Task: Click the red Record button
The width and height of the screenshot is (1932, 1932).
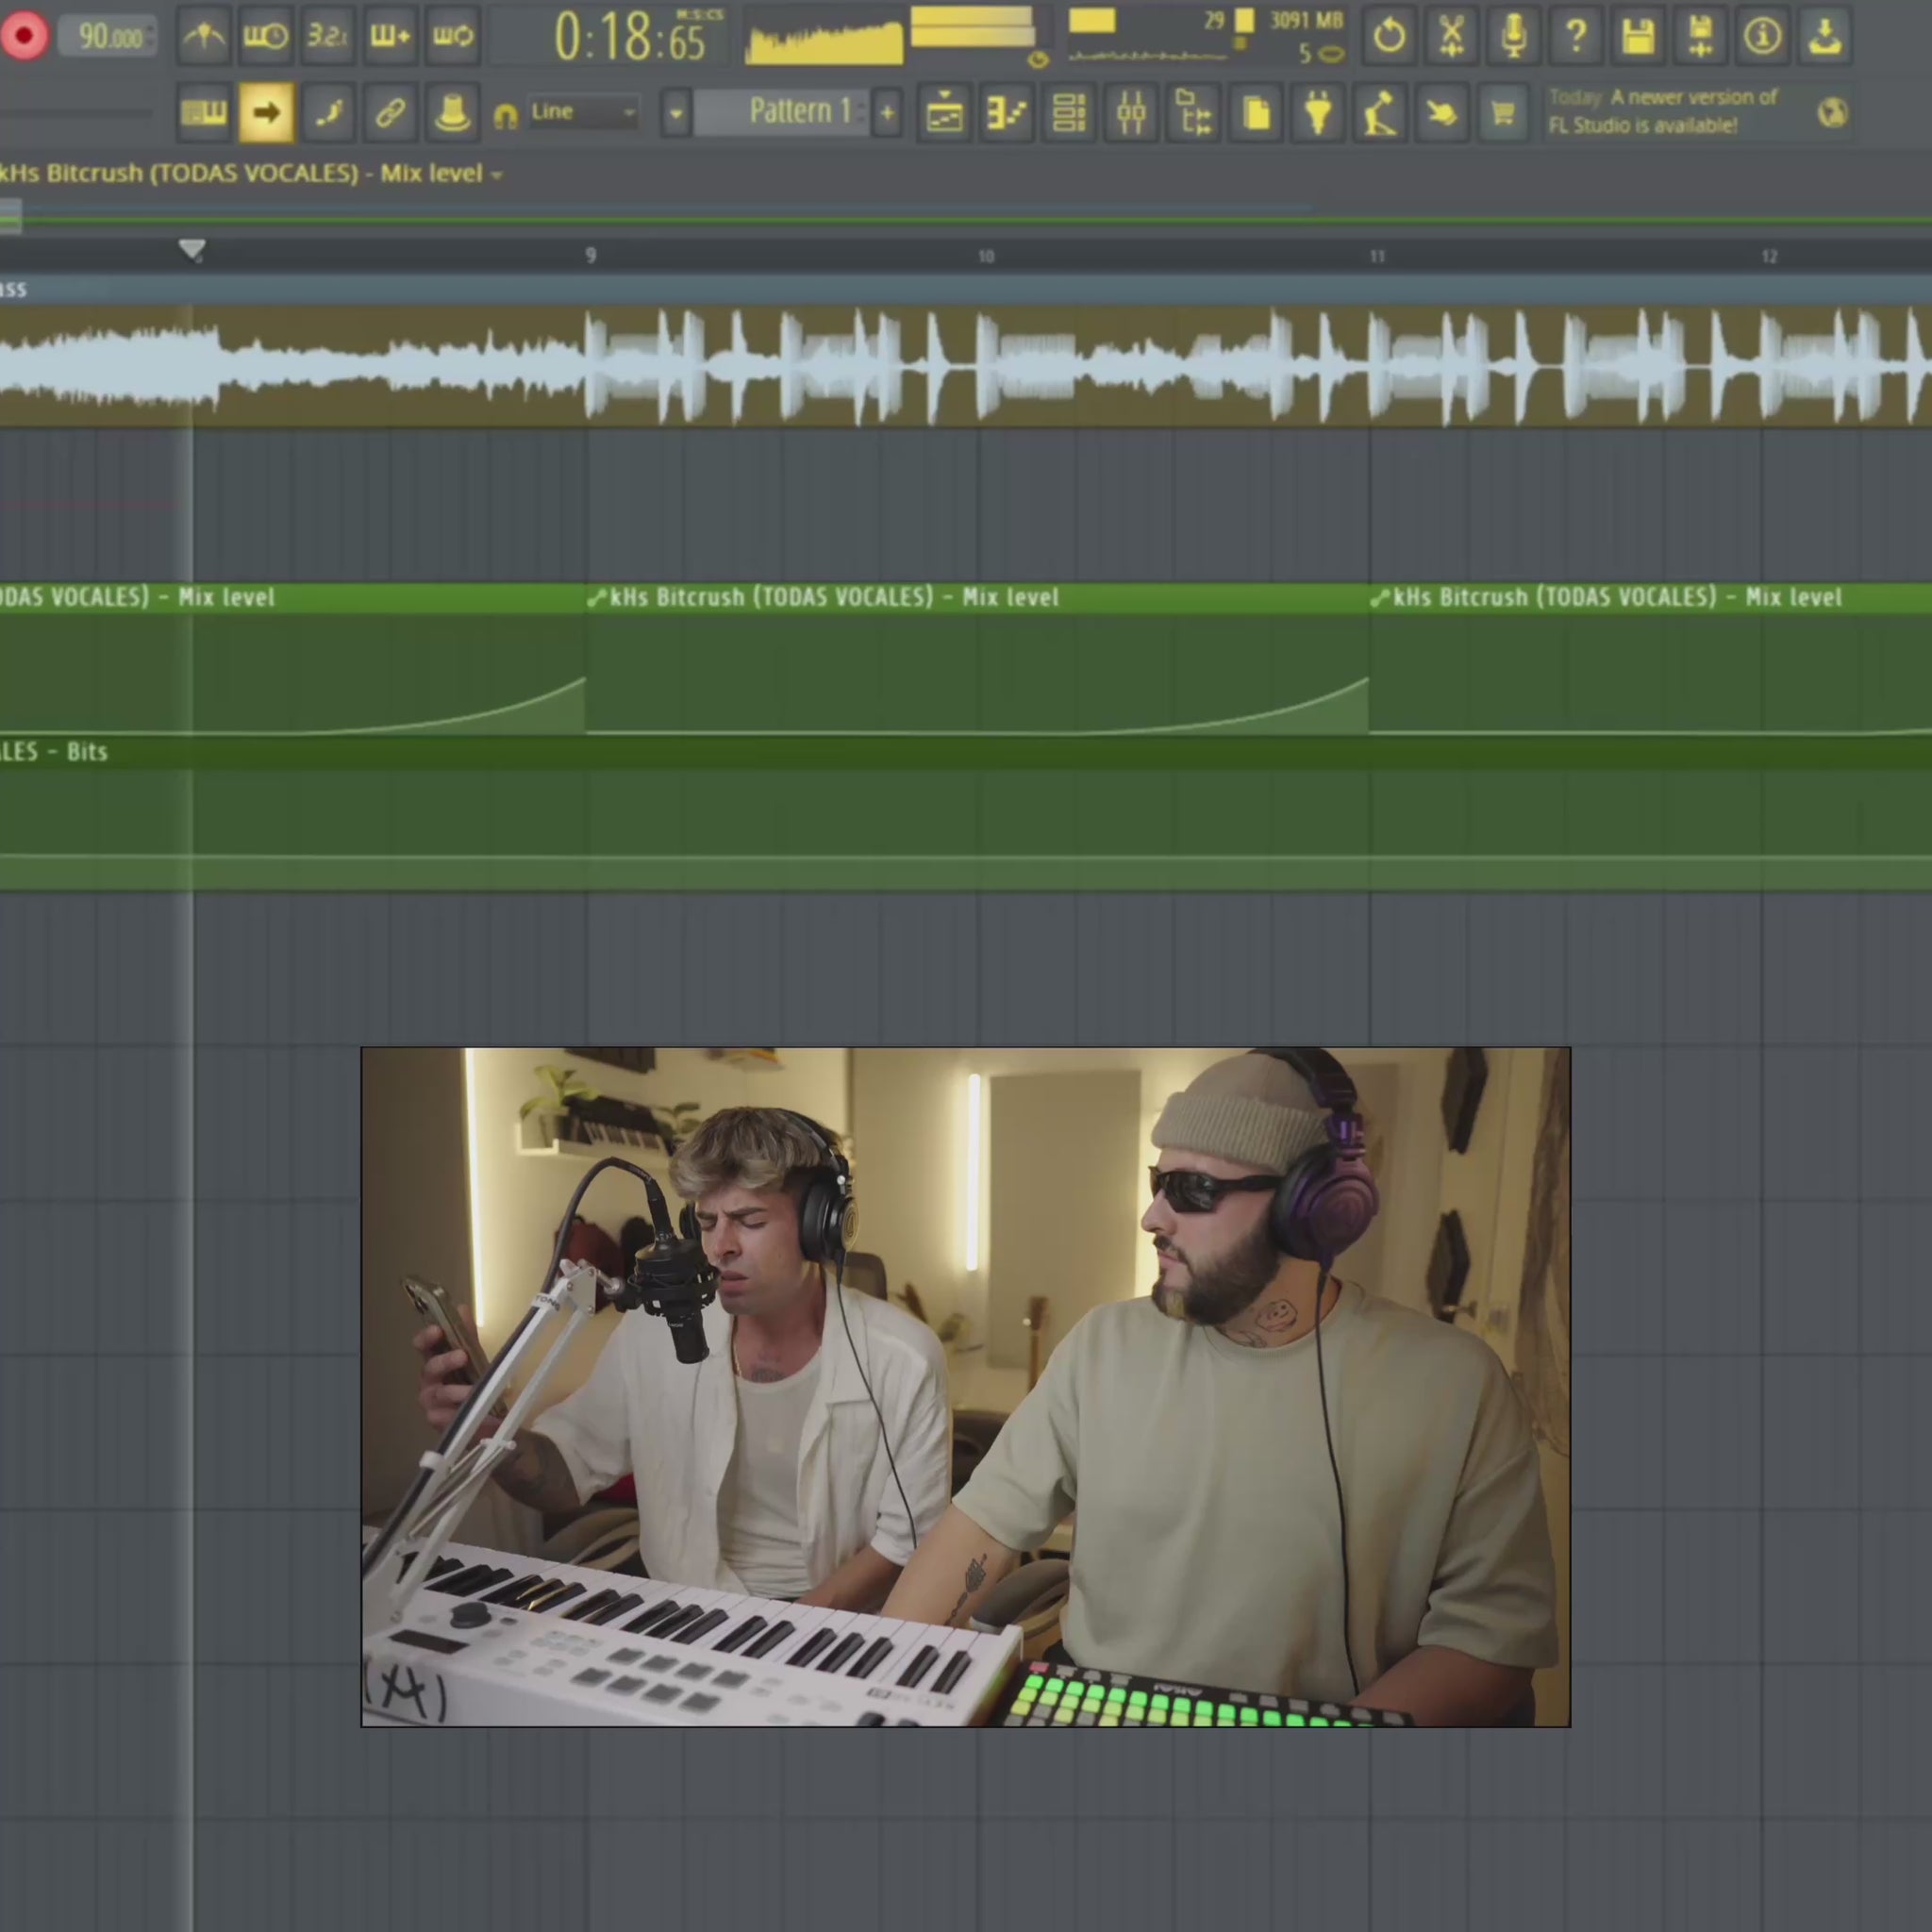Action: pos(24,37)
